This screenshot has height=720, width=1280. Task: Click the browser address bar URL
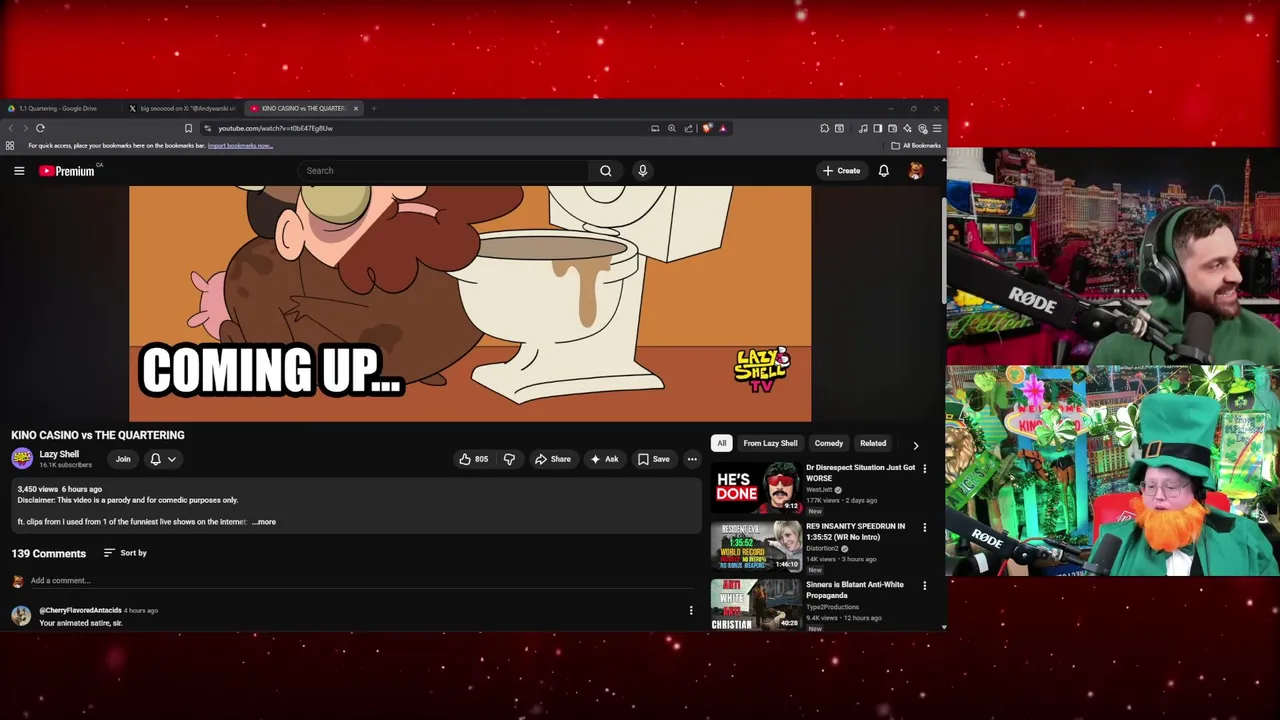(x=275, y=128)
